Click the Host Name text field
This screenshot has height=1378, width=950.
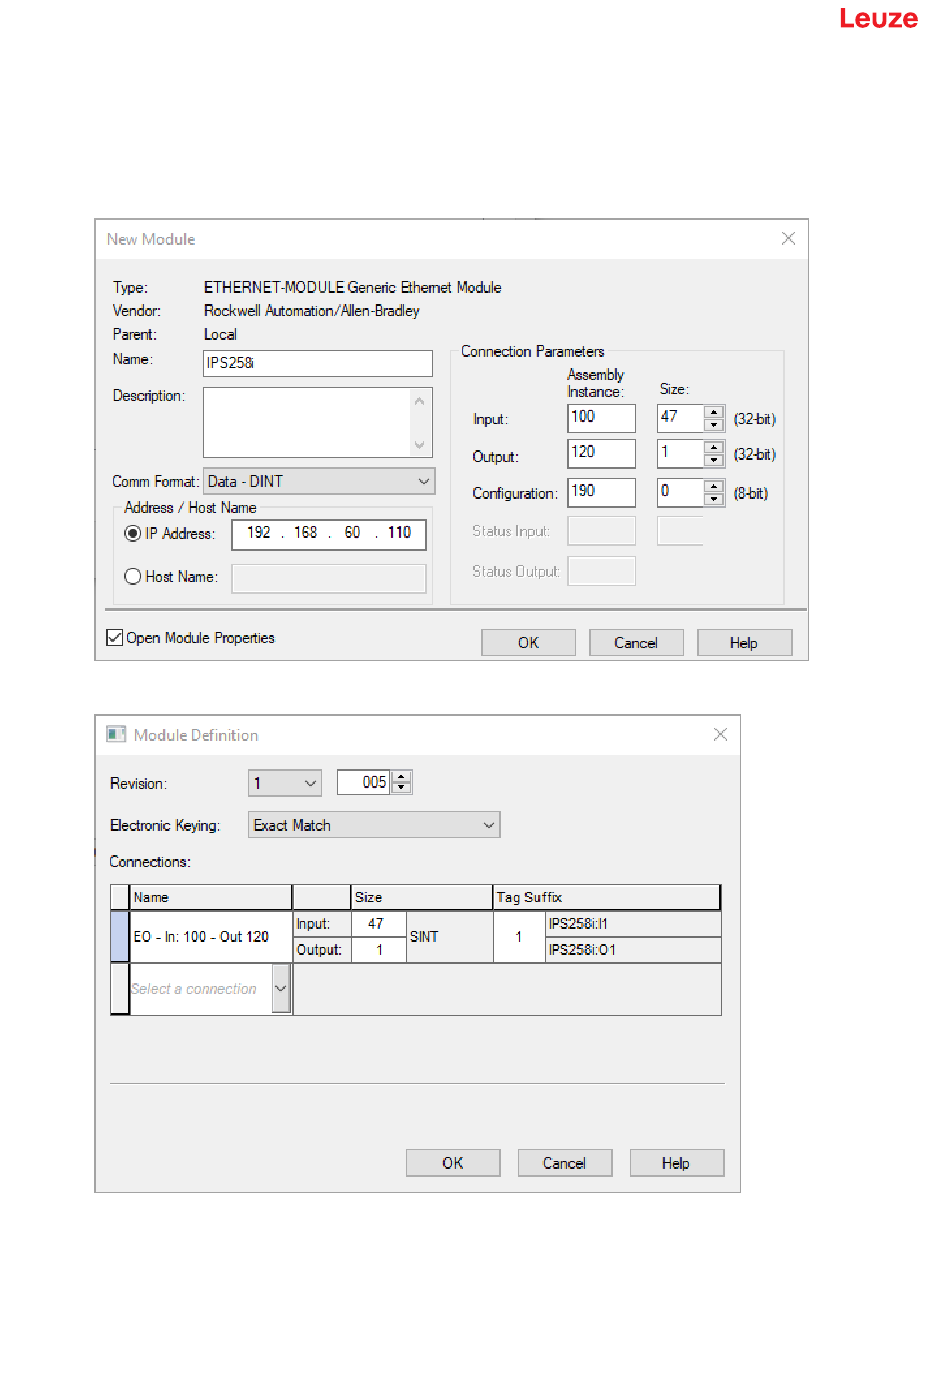[329, 578]
